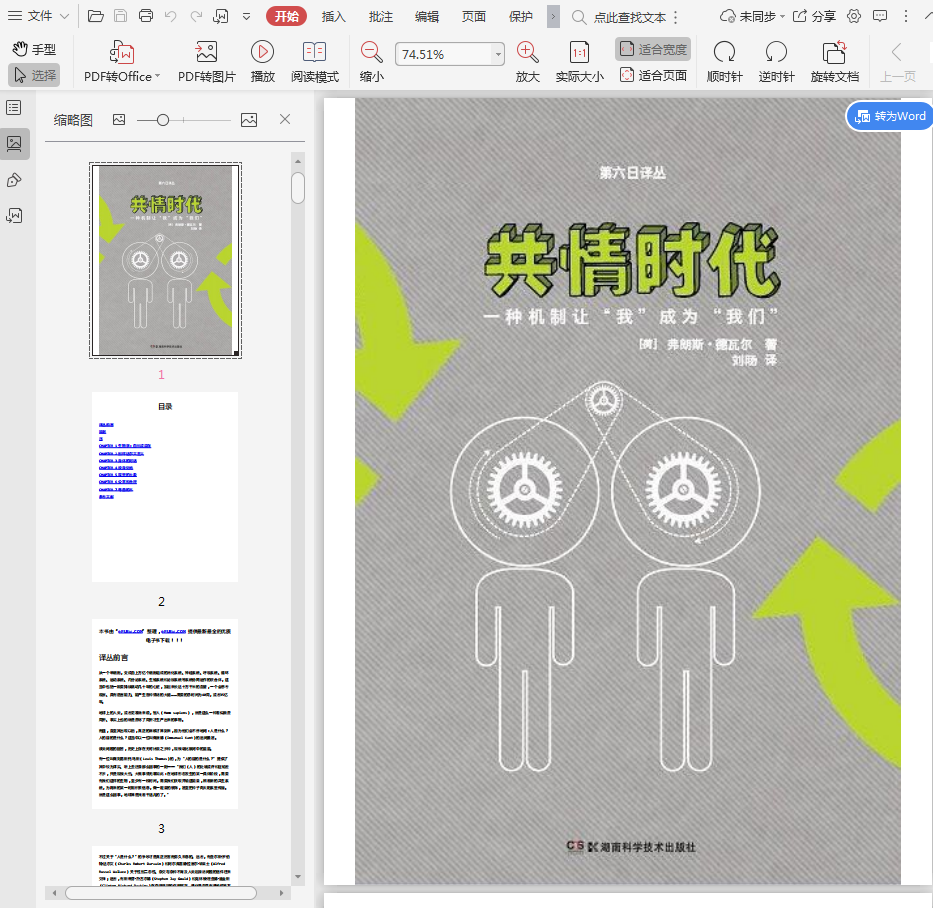Viewport: 933px width, 908px height.
Task: Expand the PDF转Office dropdown
Action: (x=158, y=76)
